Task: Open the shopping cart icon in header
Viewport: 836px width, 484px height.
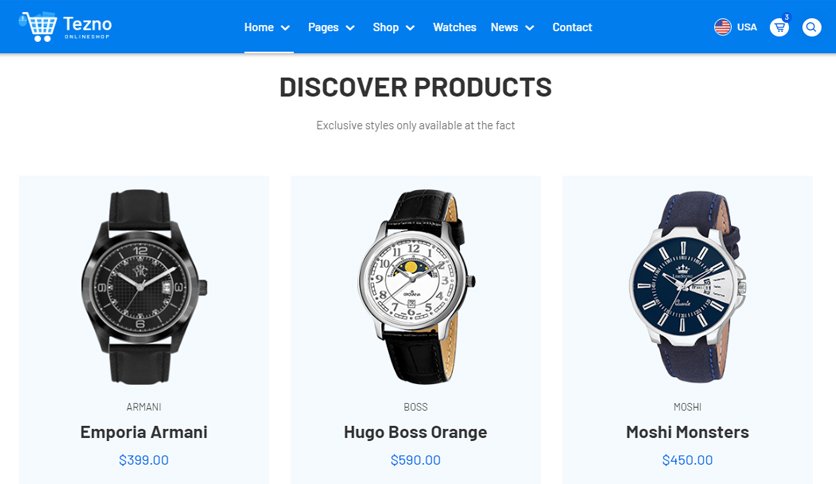Action: (x=779, y=27)
